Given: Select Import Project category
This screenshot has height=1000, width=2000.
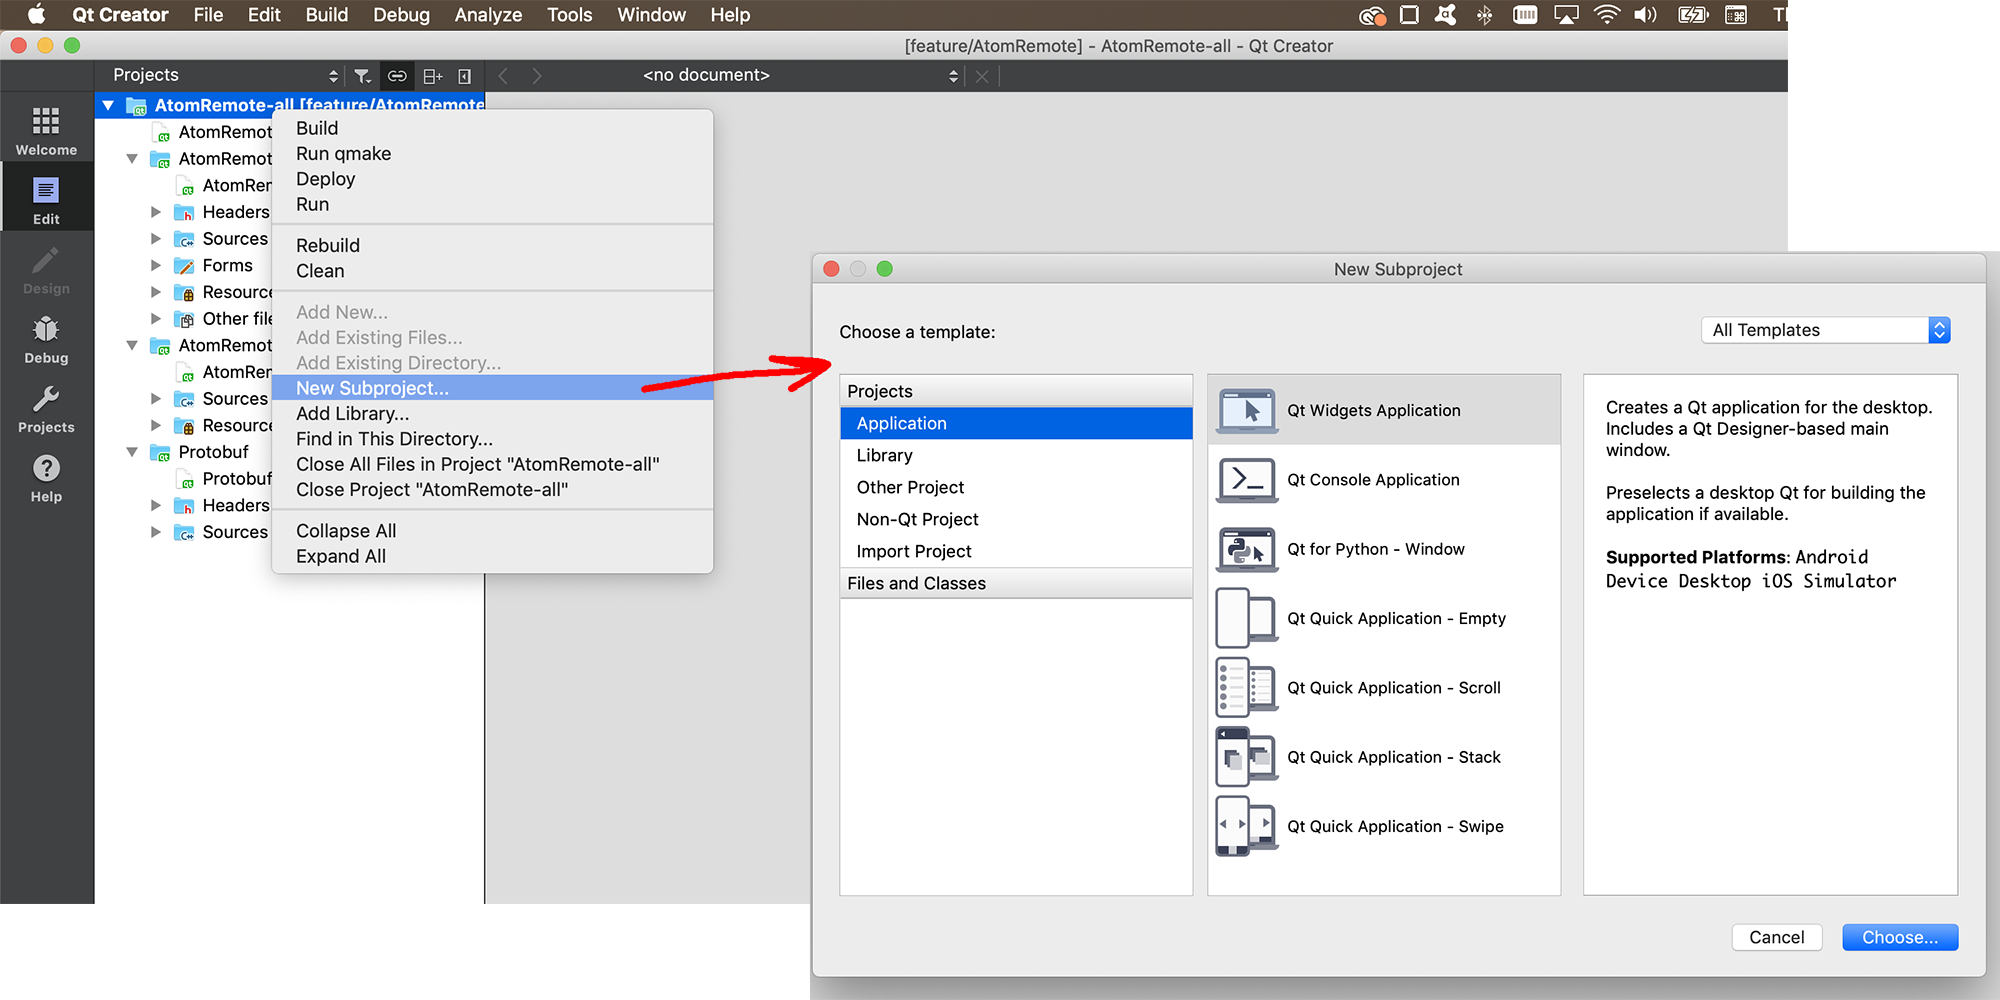Looking at the screenshot, I should [x=1016, y=551].
